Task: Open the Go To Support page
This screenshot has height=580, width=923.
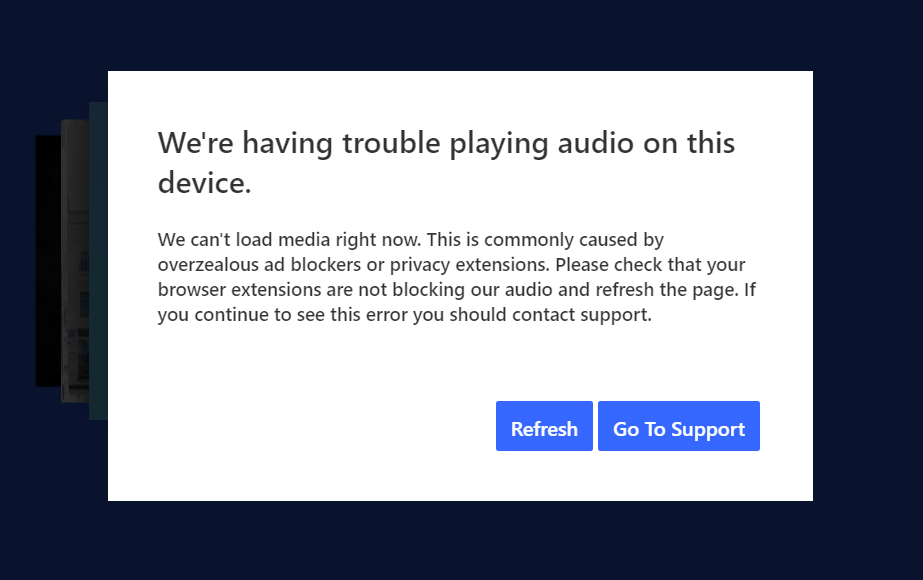Action: [679, 427]
